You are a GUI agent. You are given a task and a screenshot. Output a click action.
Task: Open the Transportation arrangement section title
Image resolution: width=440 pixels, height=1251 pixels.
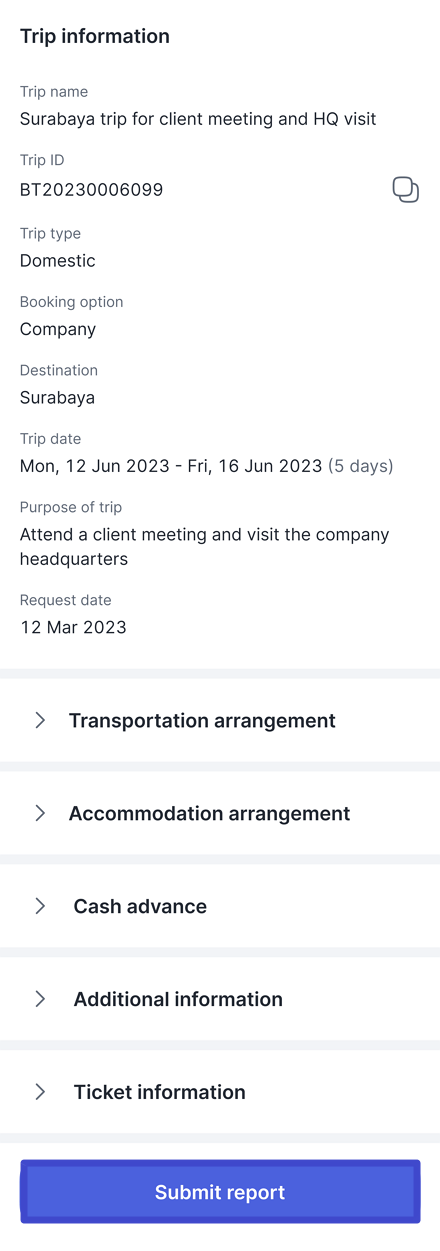tap(202, 720)
